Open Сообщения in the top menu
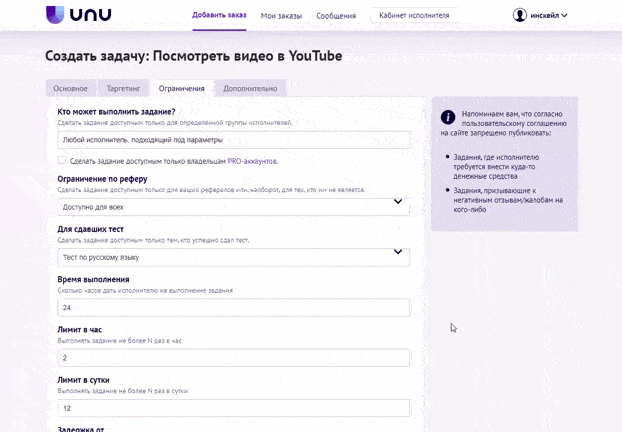 [336, 16]
